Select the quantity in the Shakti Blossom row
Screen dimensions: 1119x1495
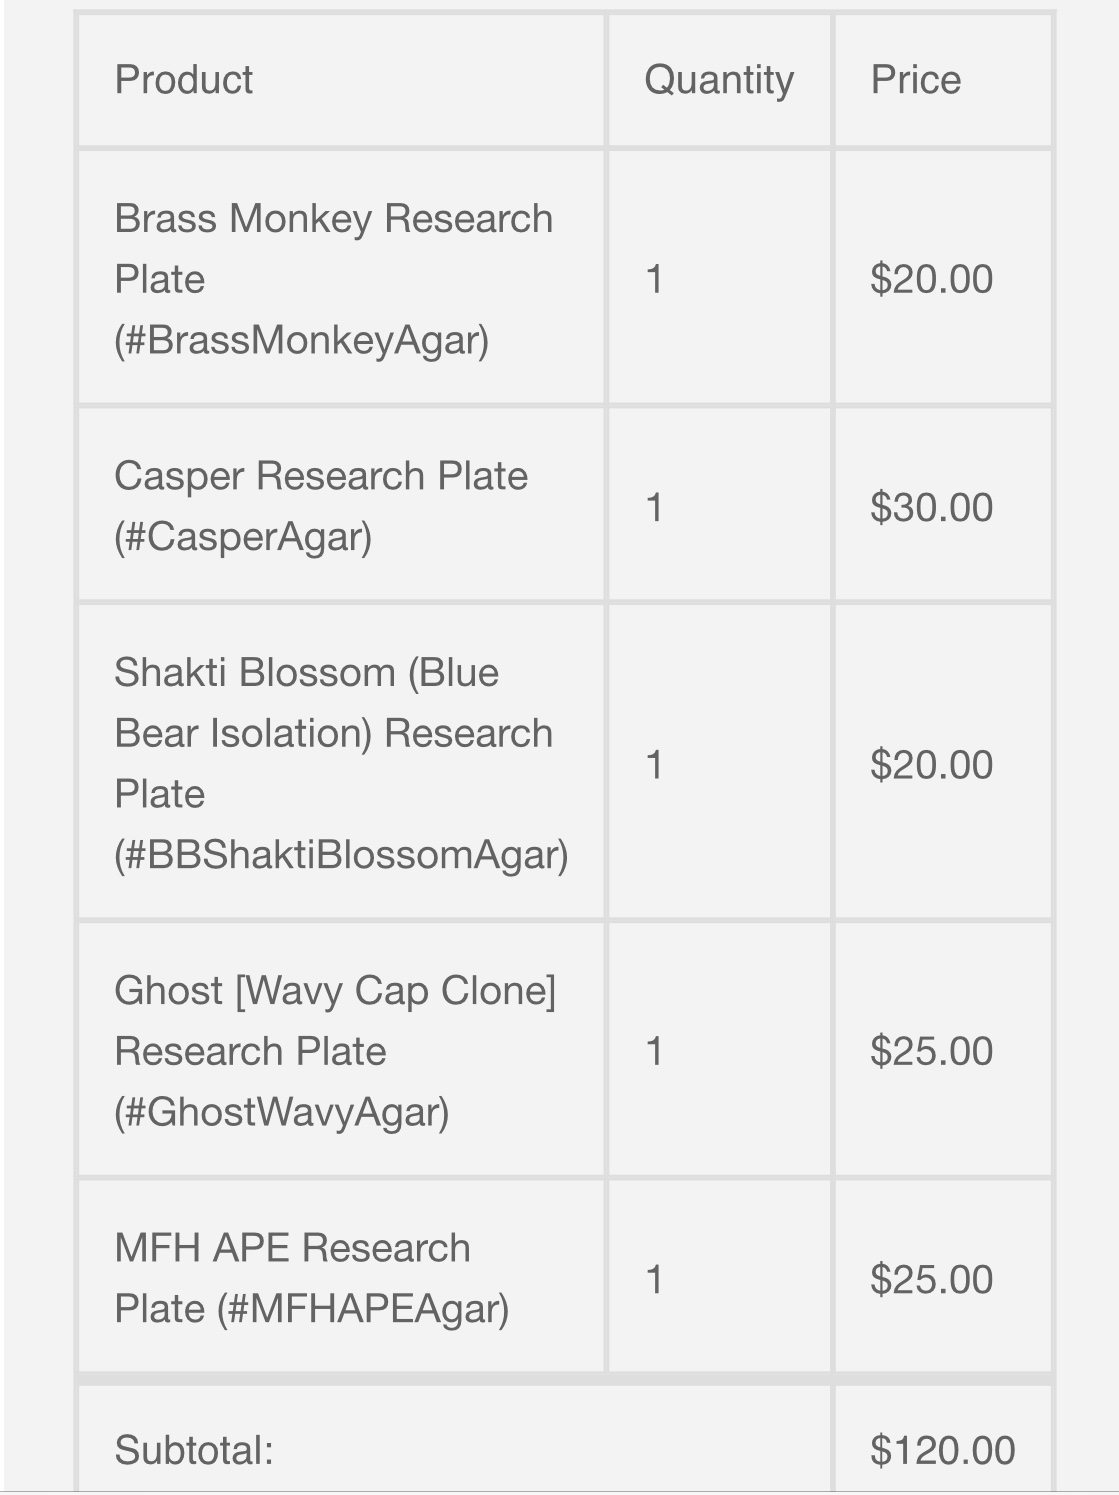[654, 765]
